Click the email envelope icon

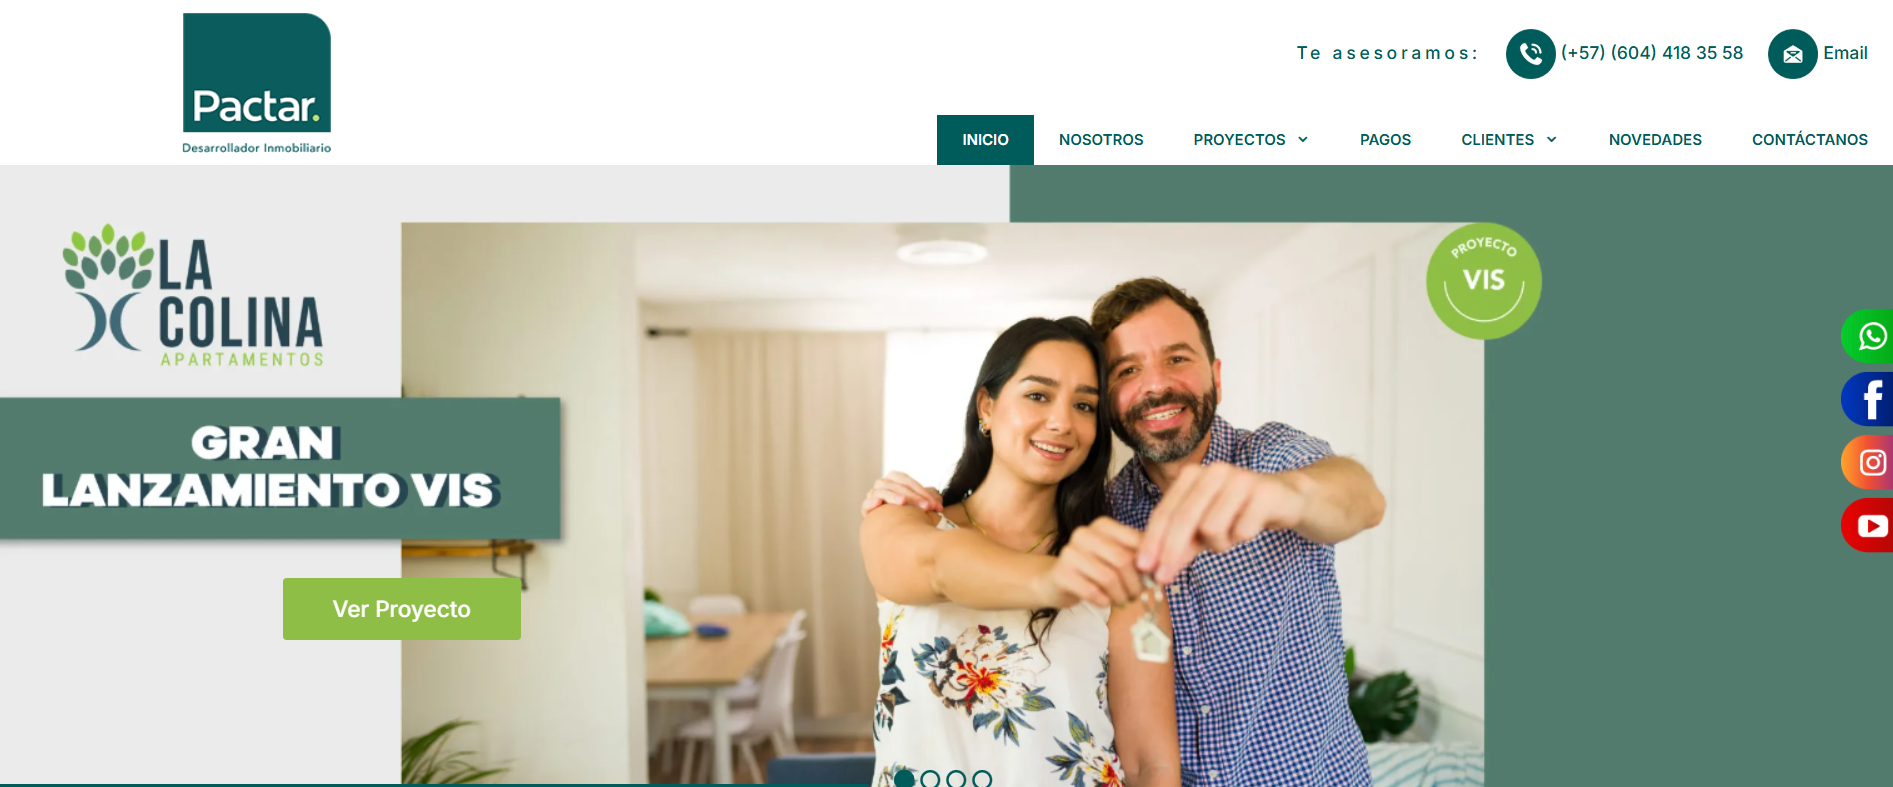1793,54
